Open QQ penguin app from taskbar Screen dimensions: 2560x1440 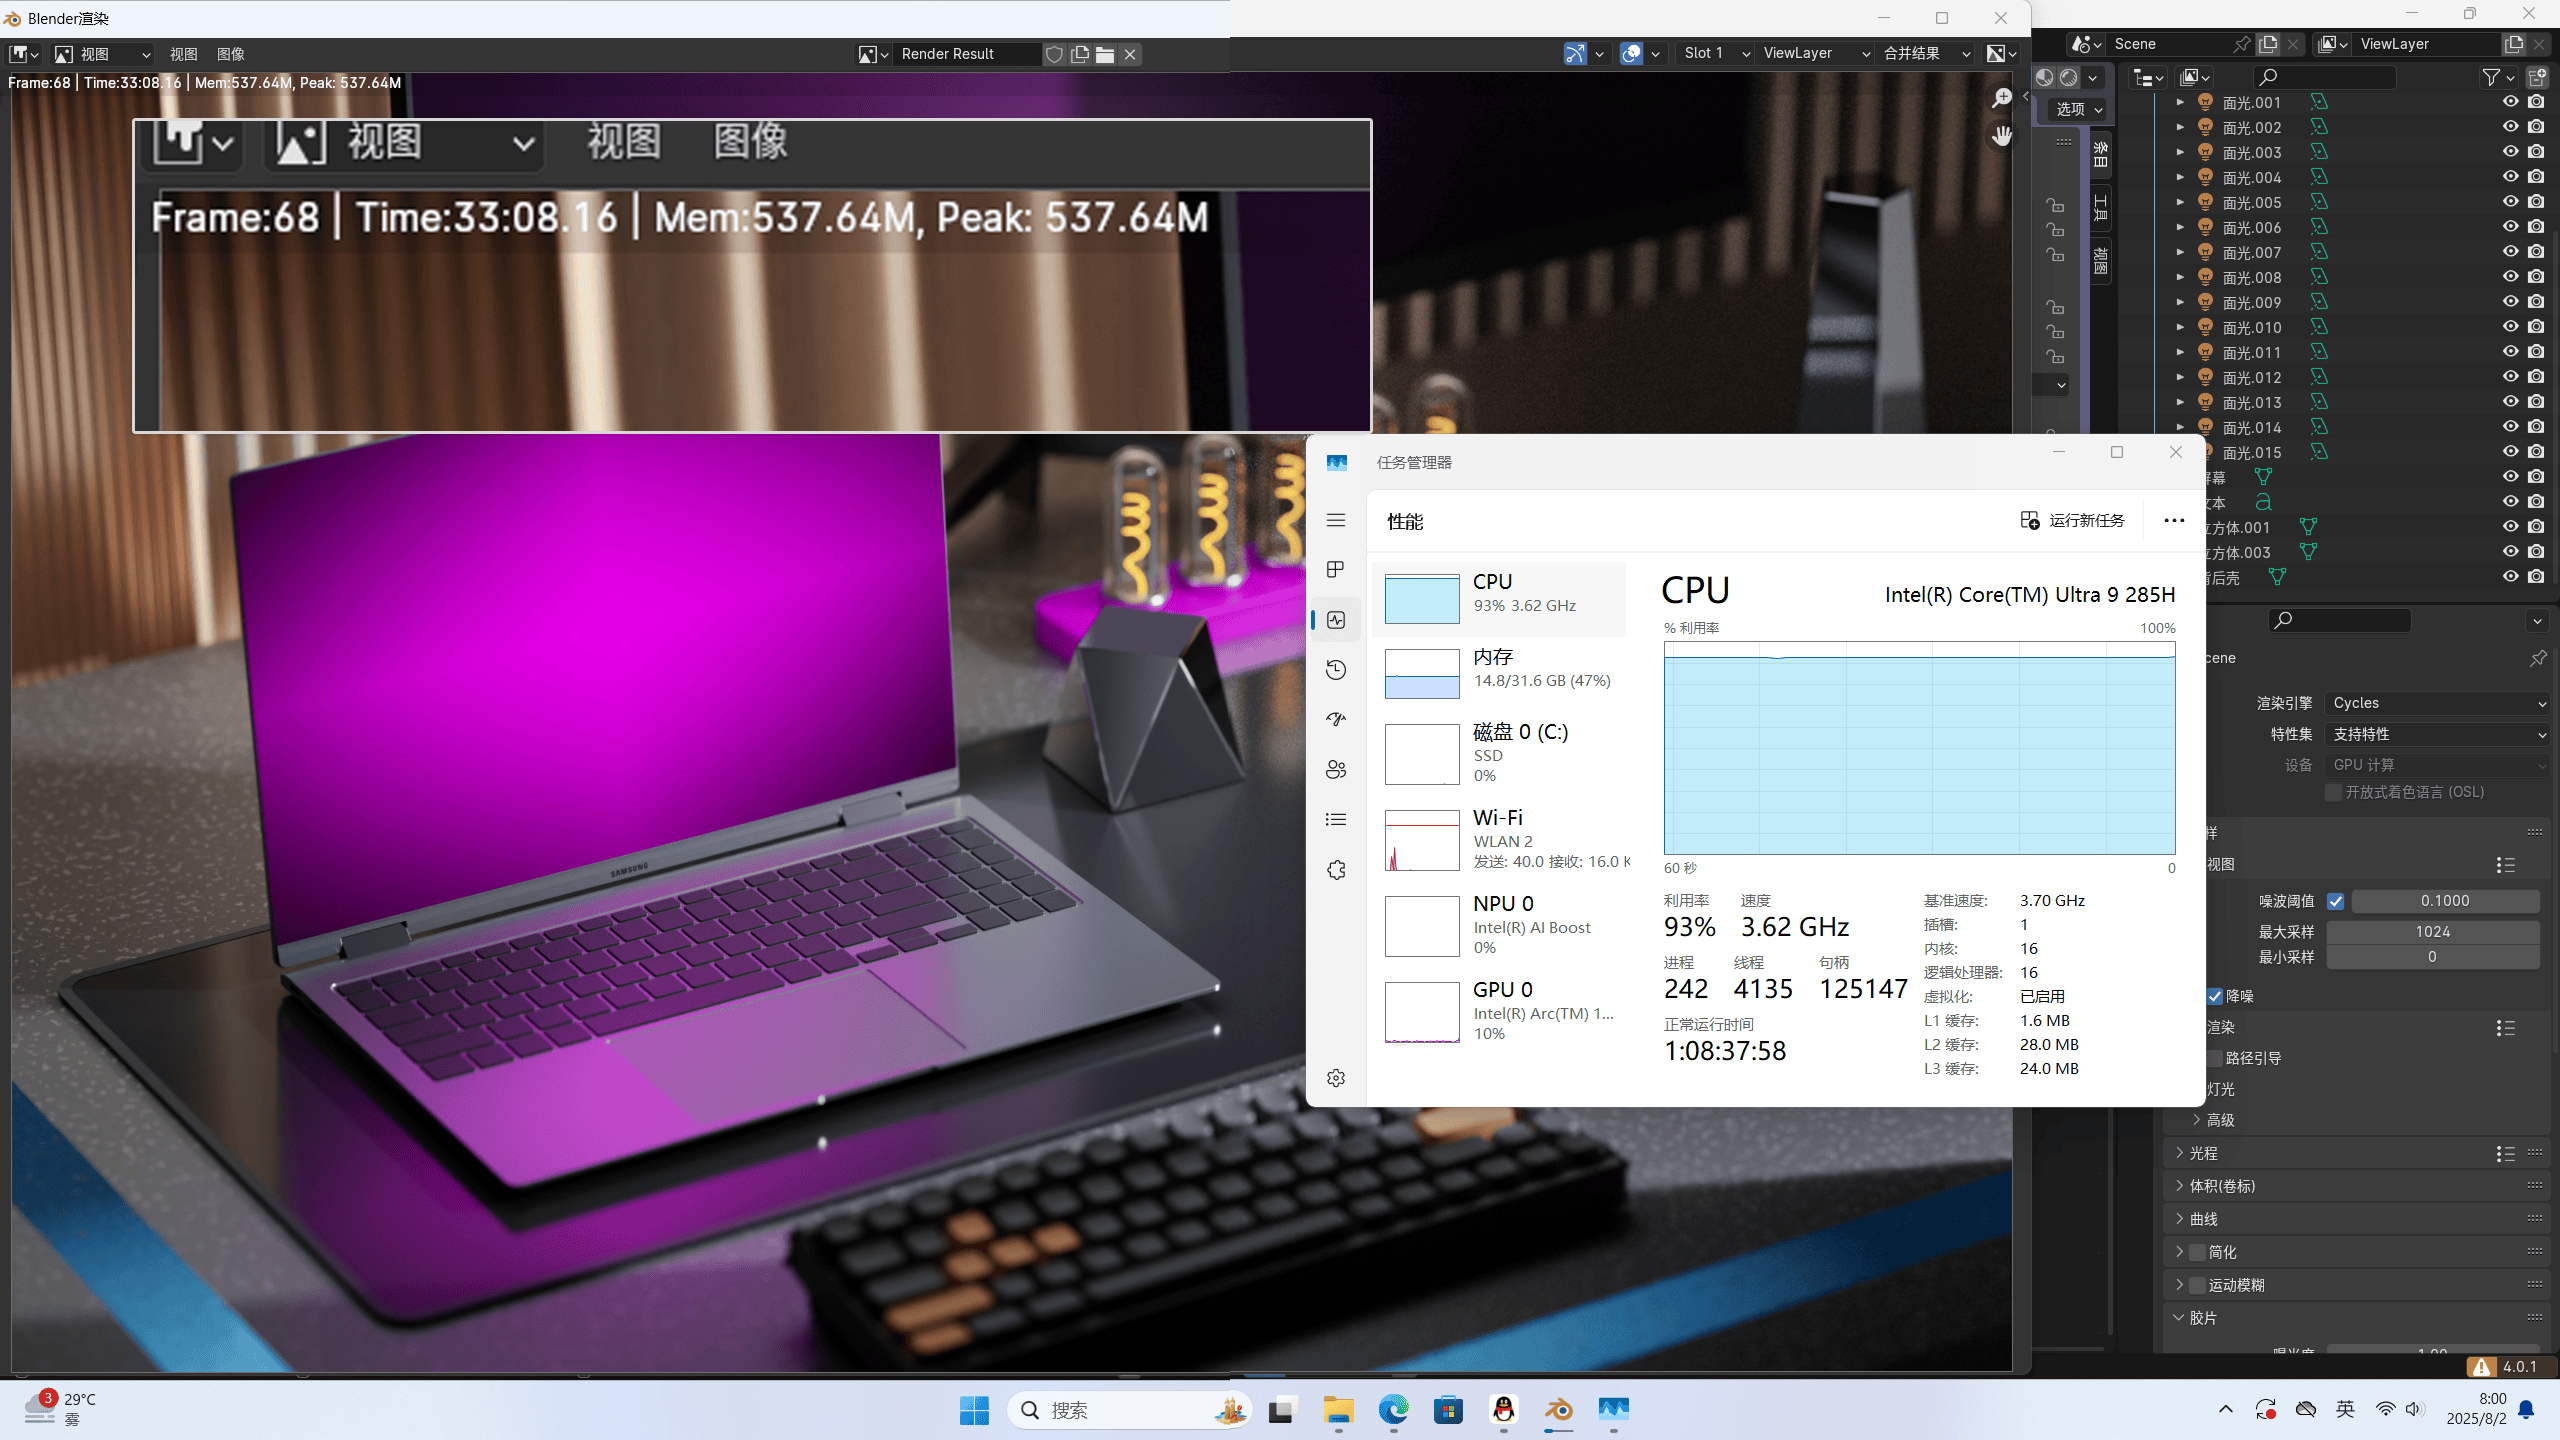tap(1503, 1410)
